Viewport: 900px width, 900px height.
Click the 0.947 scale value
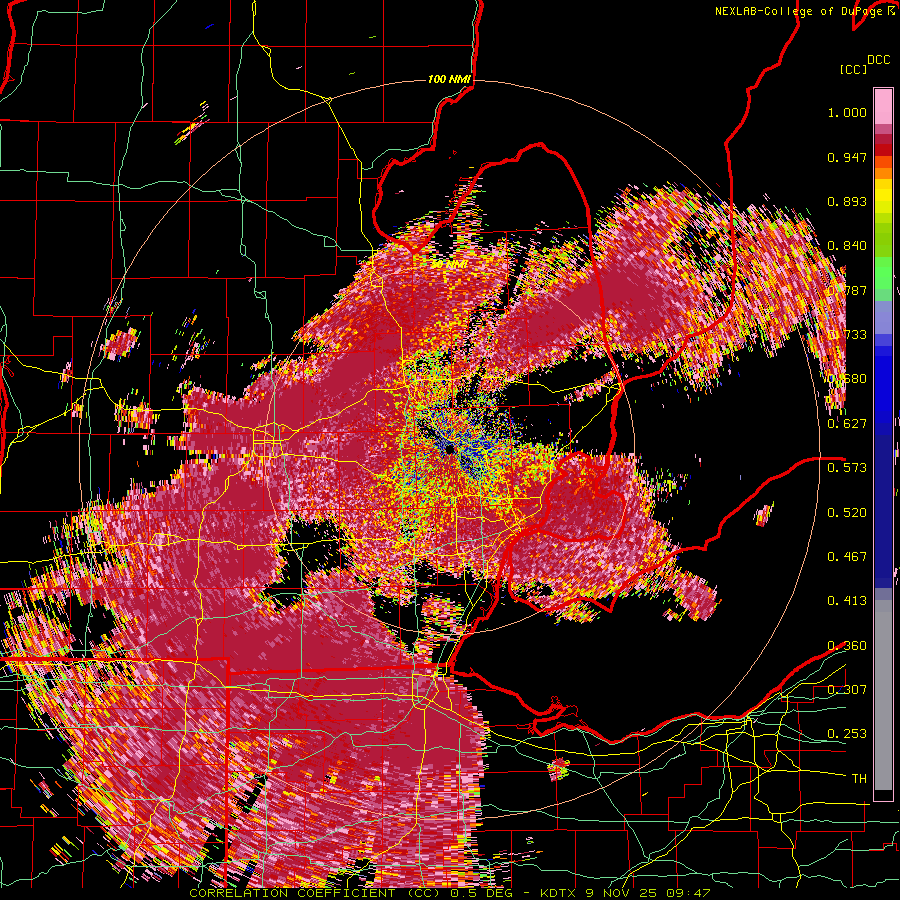(847, 157)
